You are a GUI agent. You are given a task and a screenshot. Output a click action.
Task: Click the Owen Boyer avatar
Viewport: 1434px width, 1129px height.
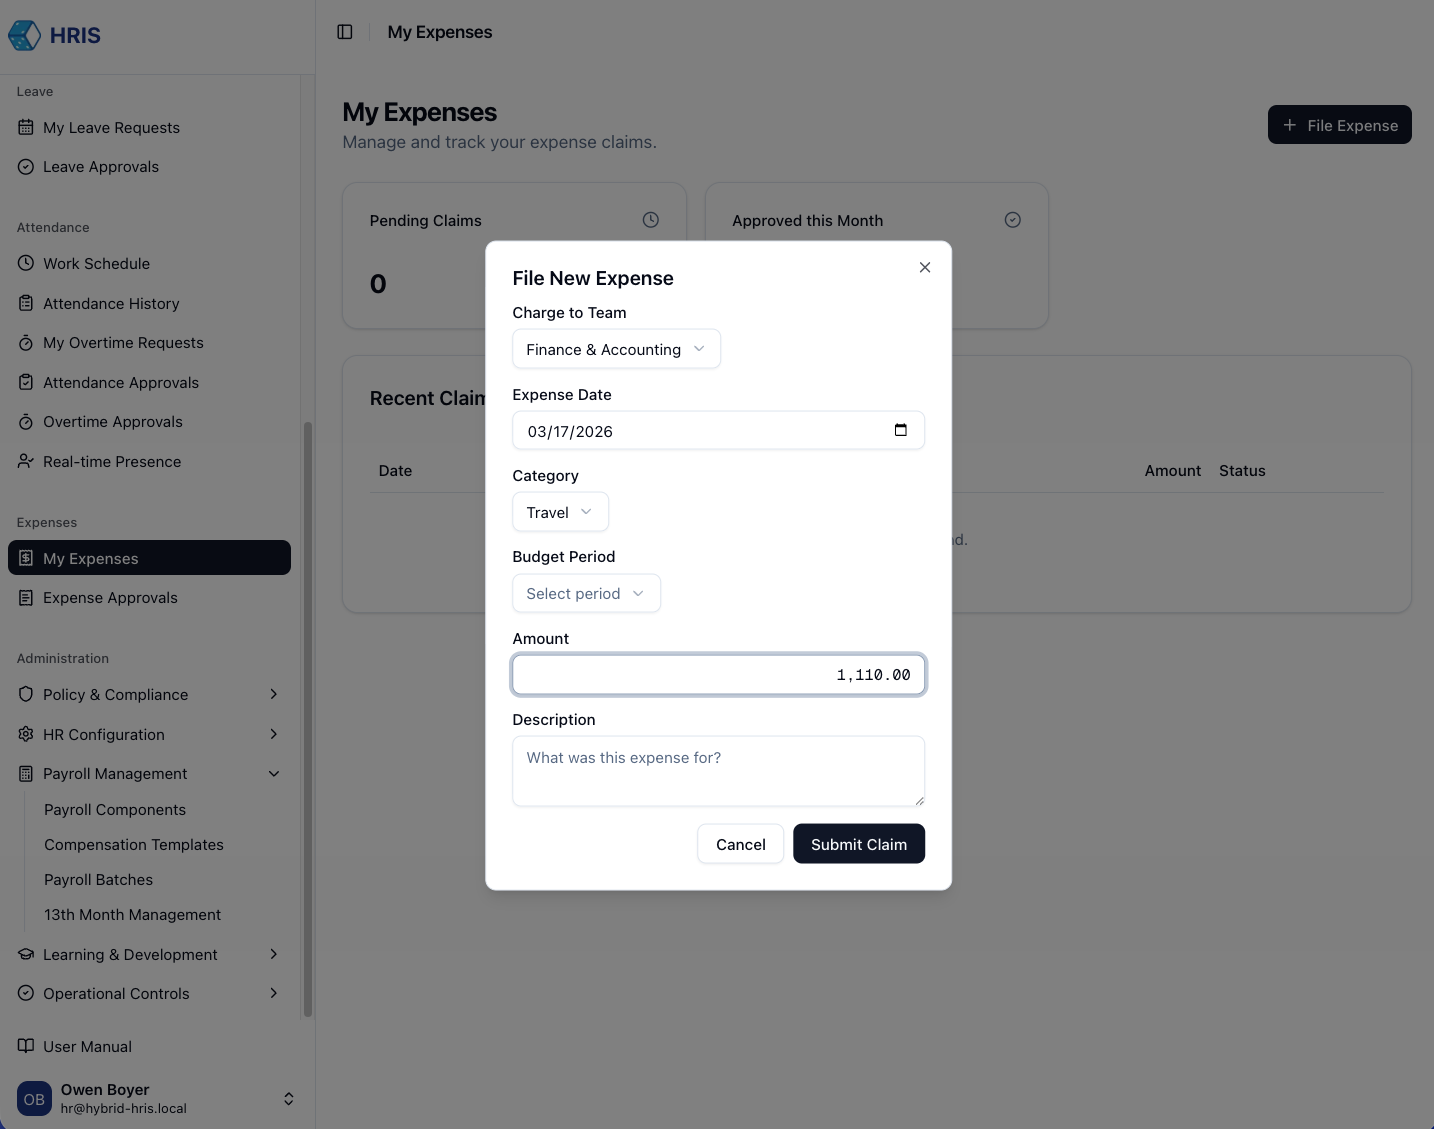click(x=34, y=1098)
